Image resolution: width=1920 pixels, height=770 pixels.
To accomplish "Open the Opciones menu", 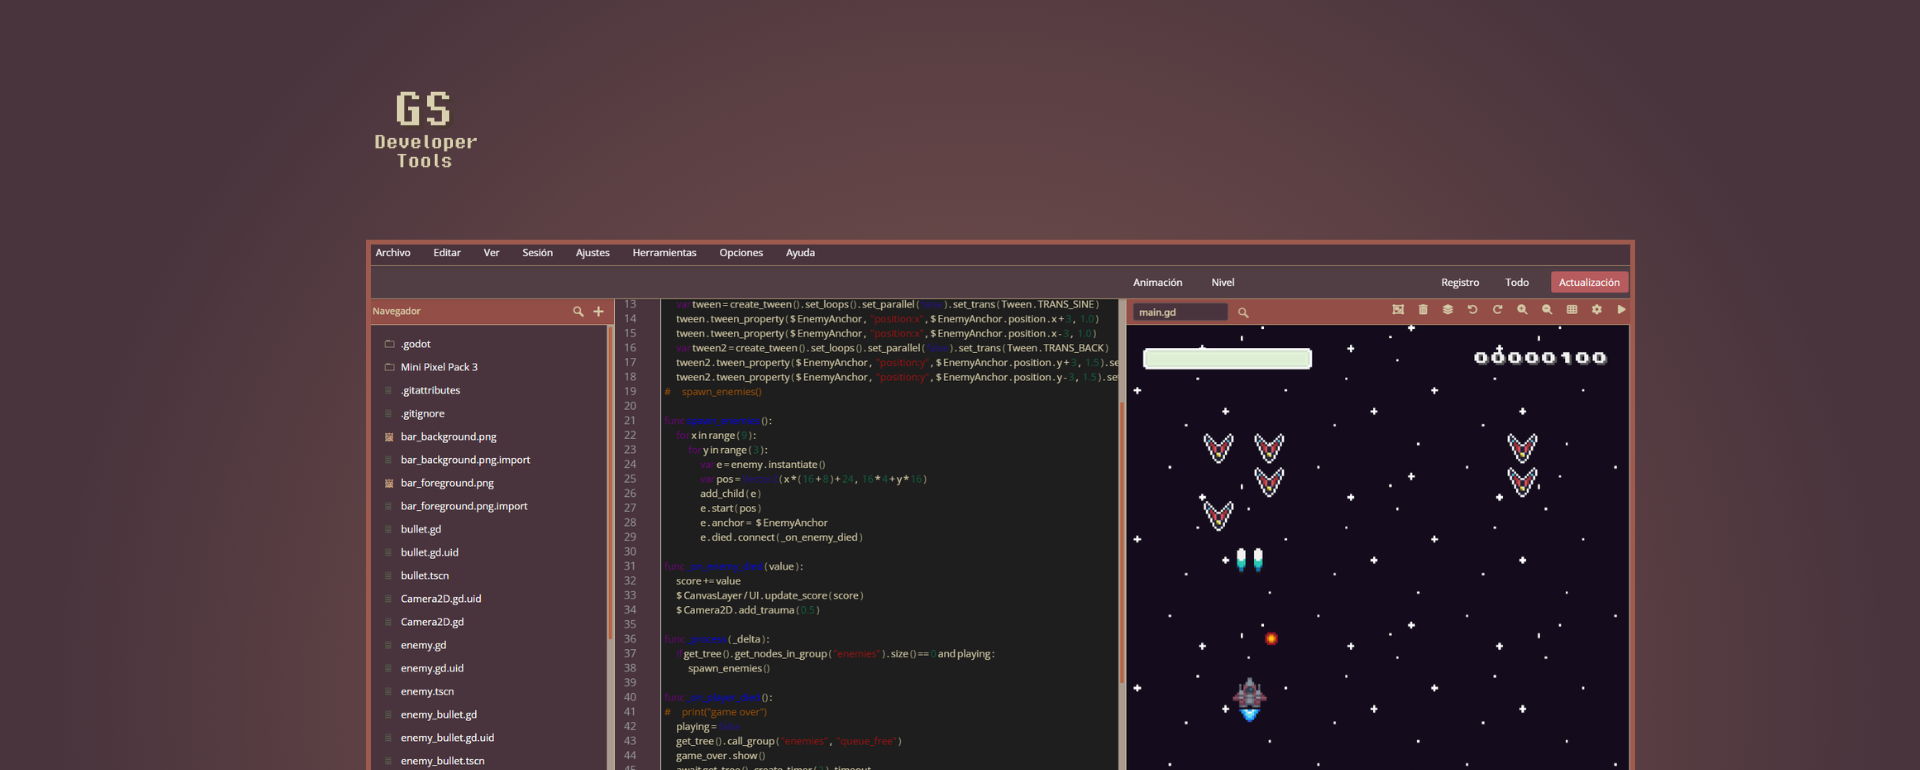I will click(741, 253).
